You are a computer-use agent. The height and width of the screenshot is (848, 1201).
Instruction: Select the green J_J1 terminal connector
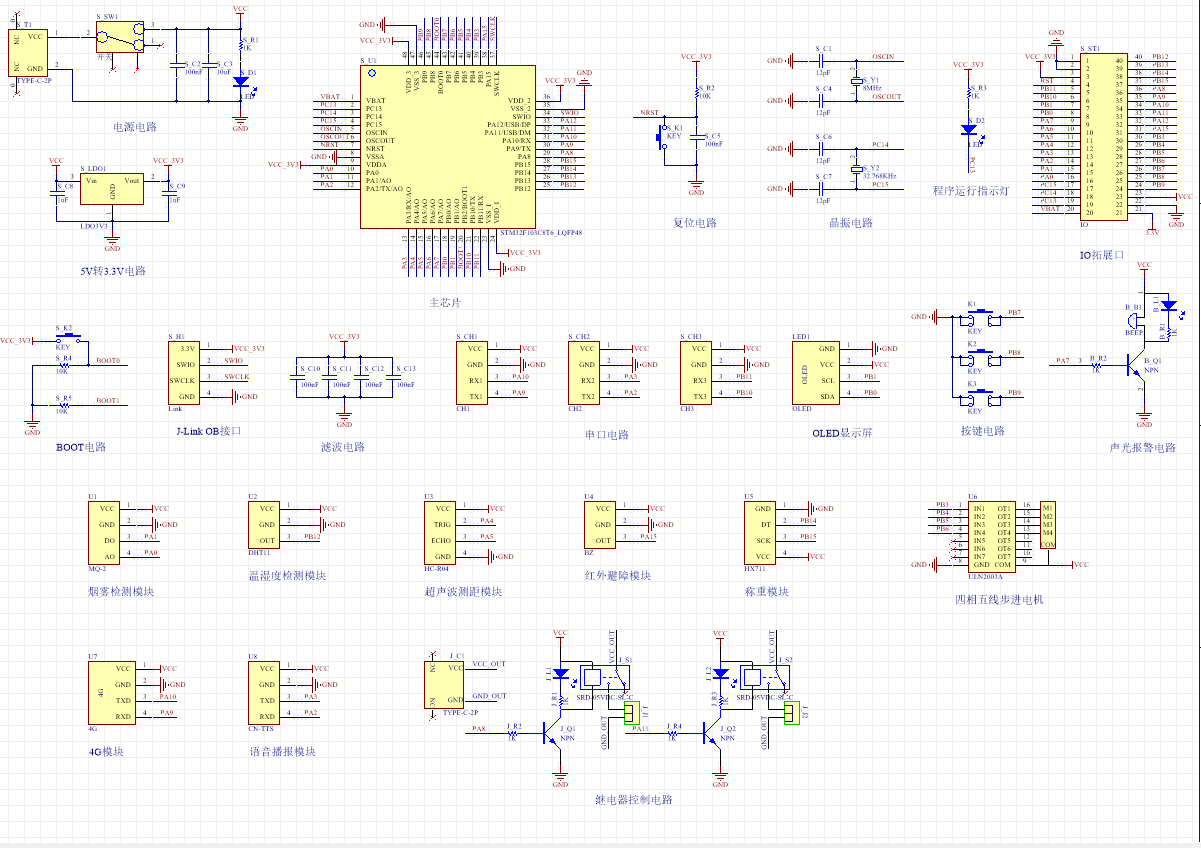tap(631, 712)
